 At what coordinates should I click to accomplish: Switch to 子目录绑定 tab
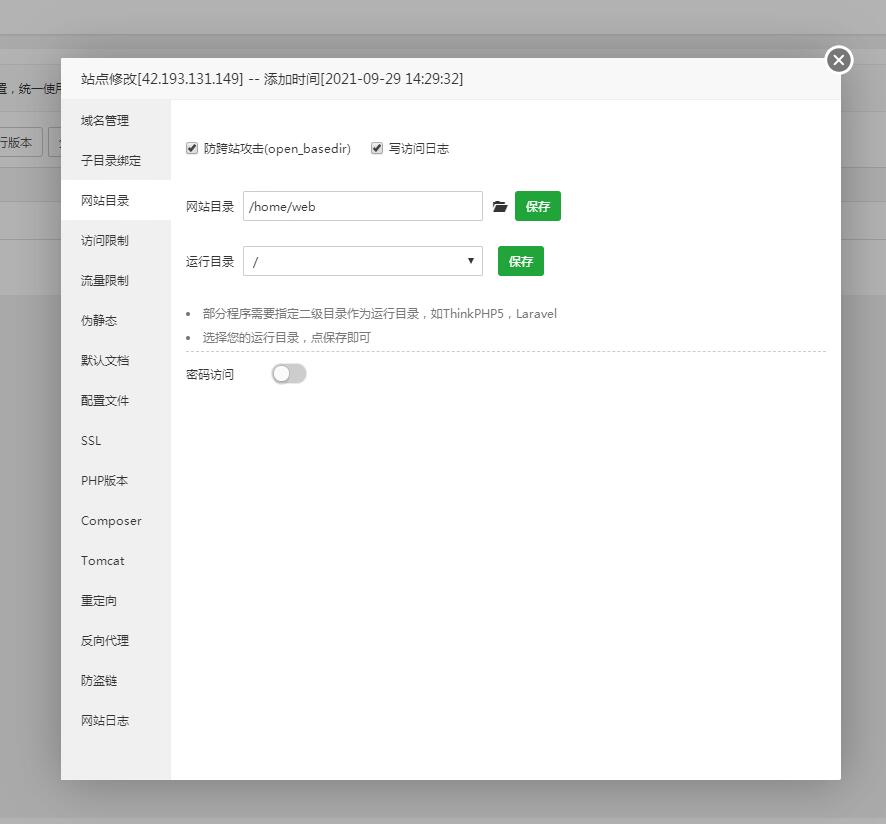click(111, 161)
